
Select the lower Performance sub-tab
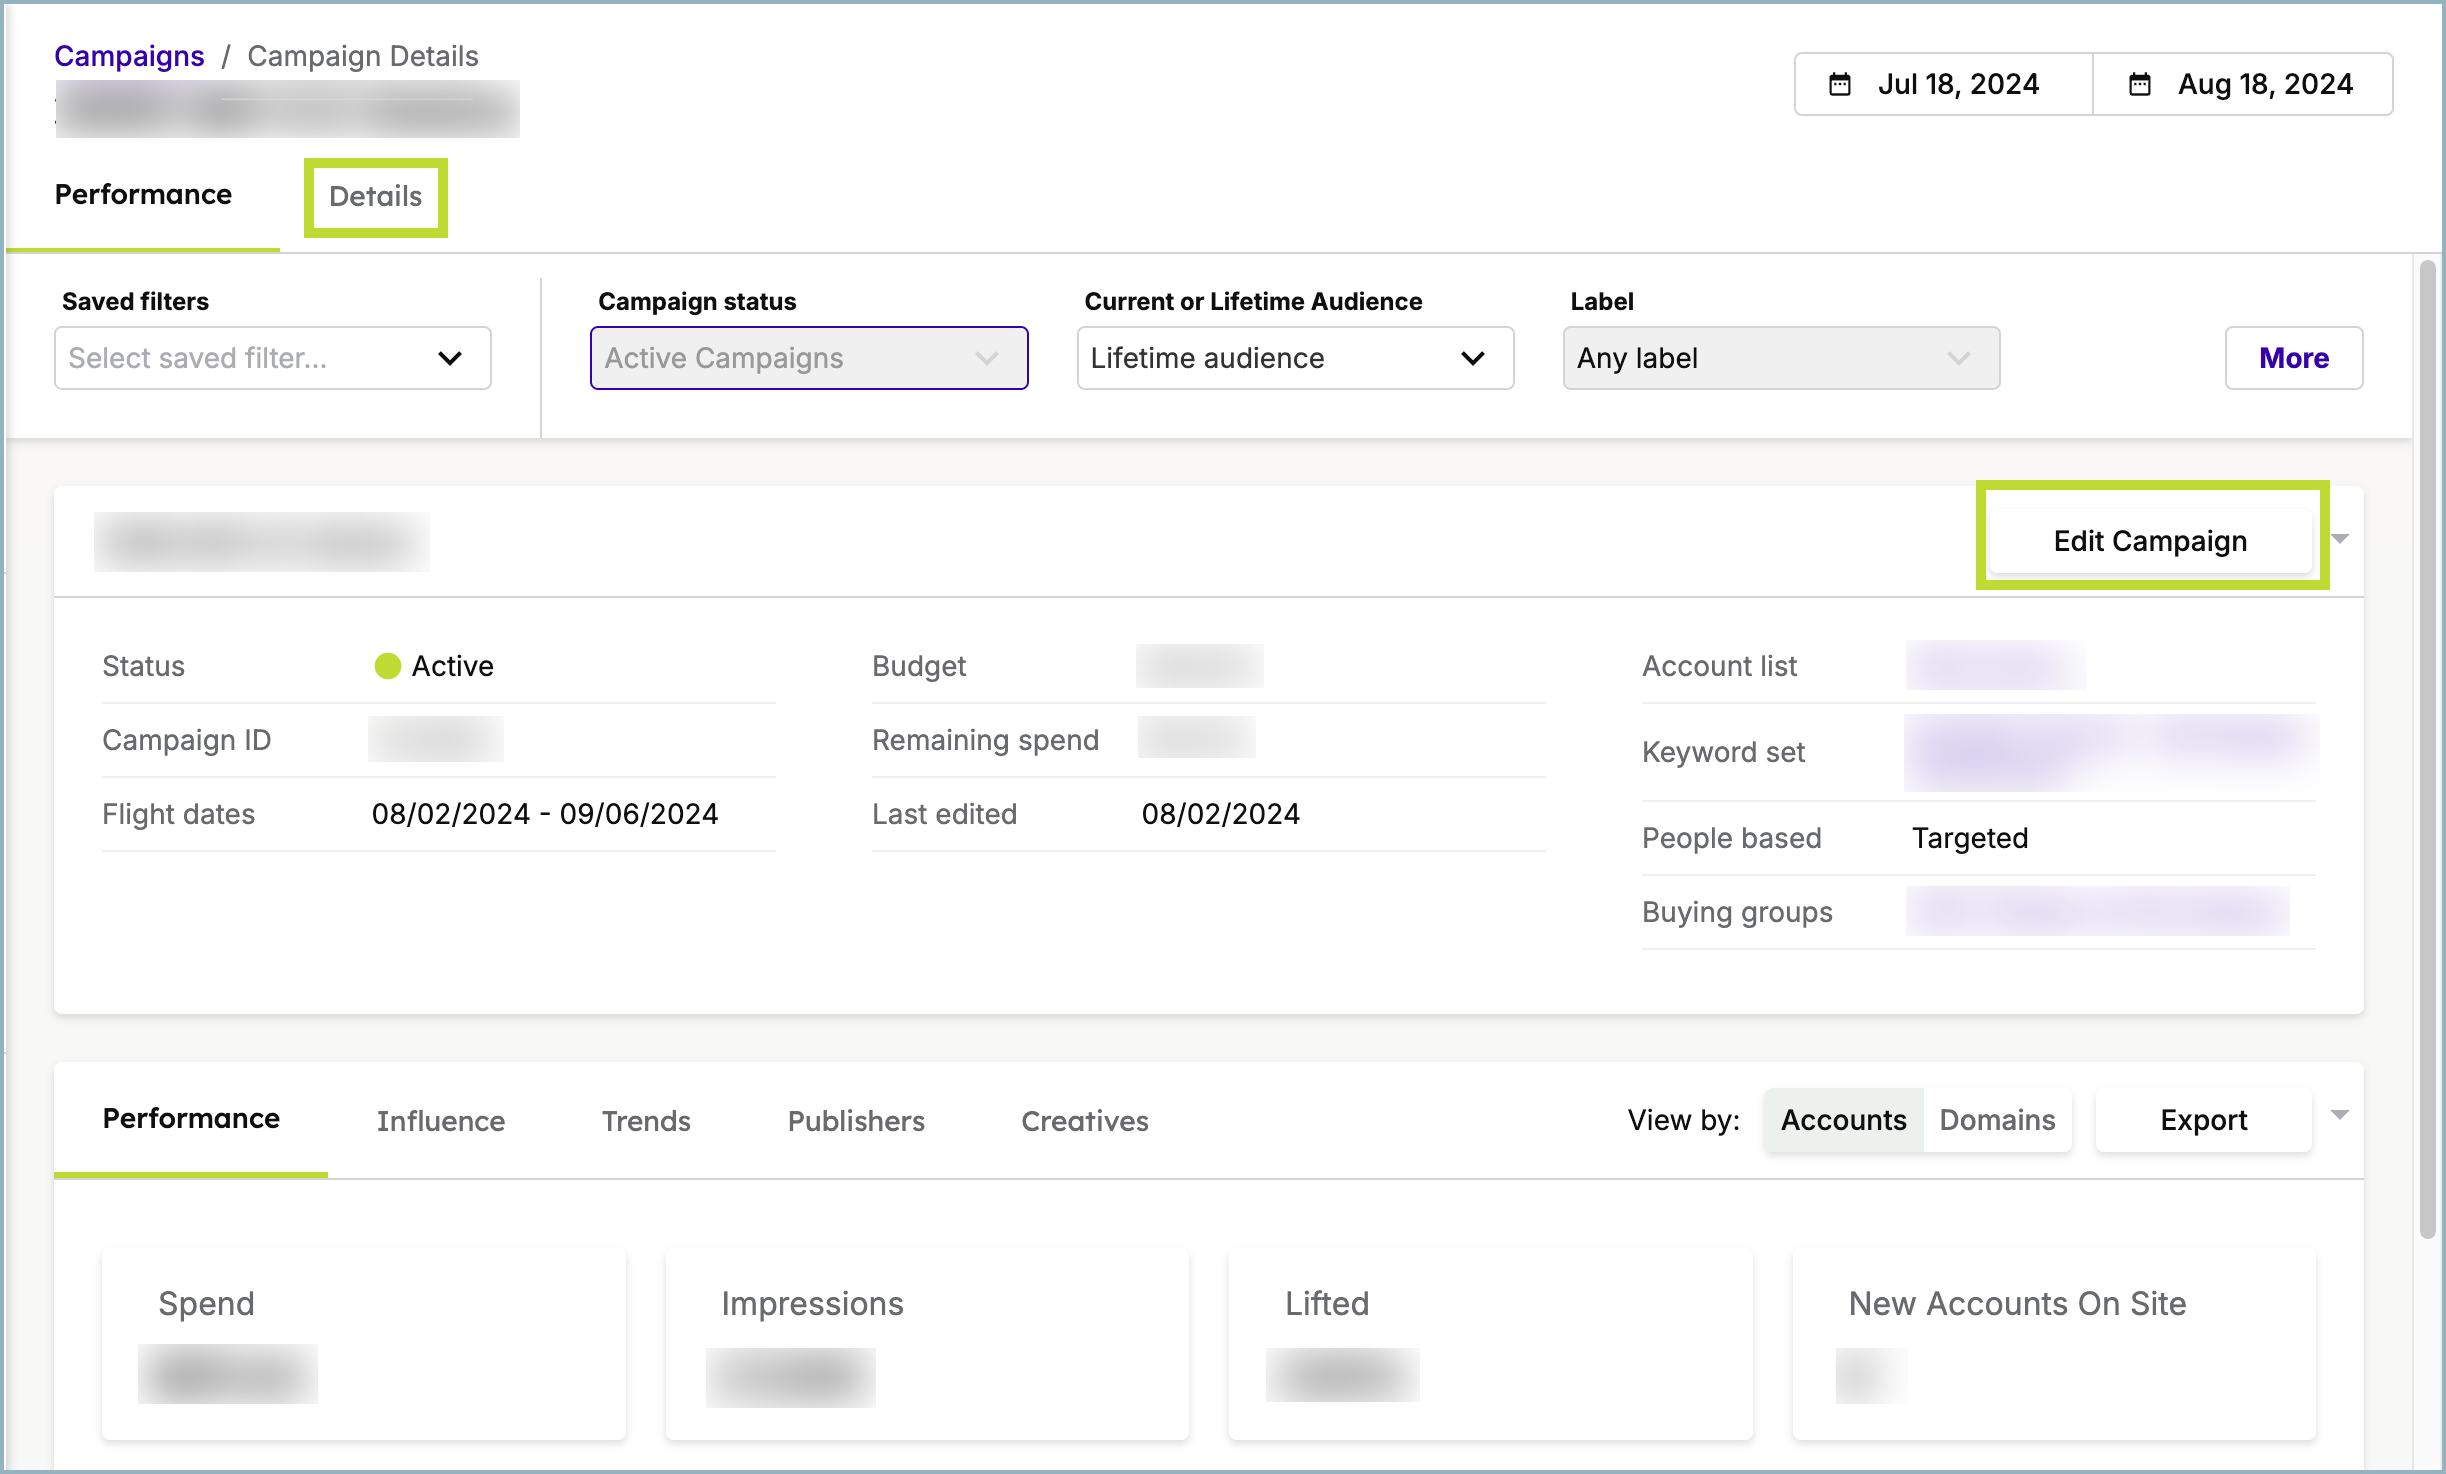191,1119
